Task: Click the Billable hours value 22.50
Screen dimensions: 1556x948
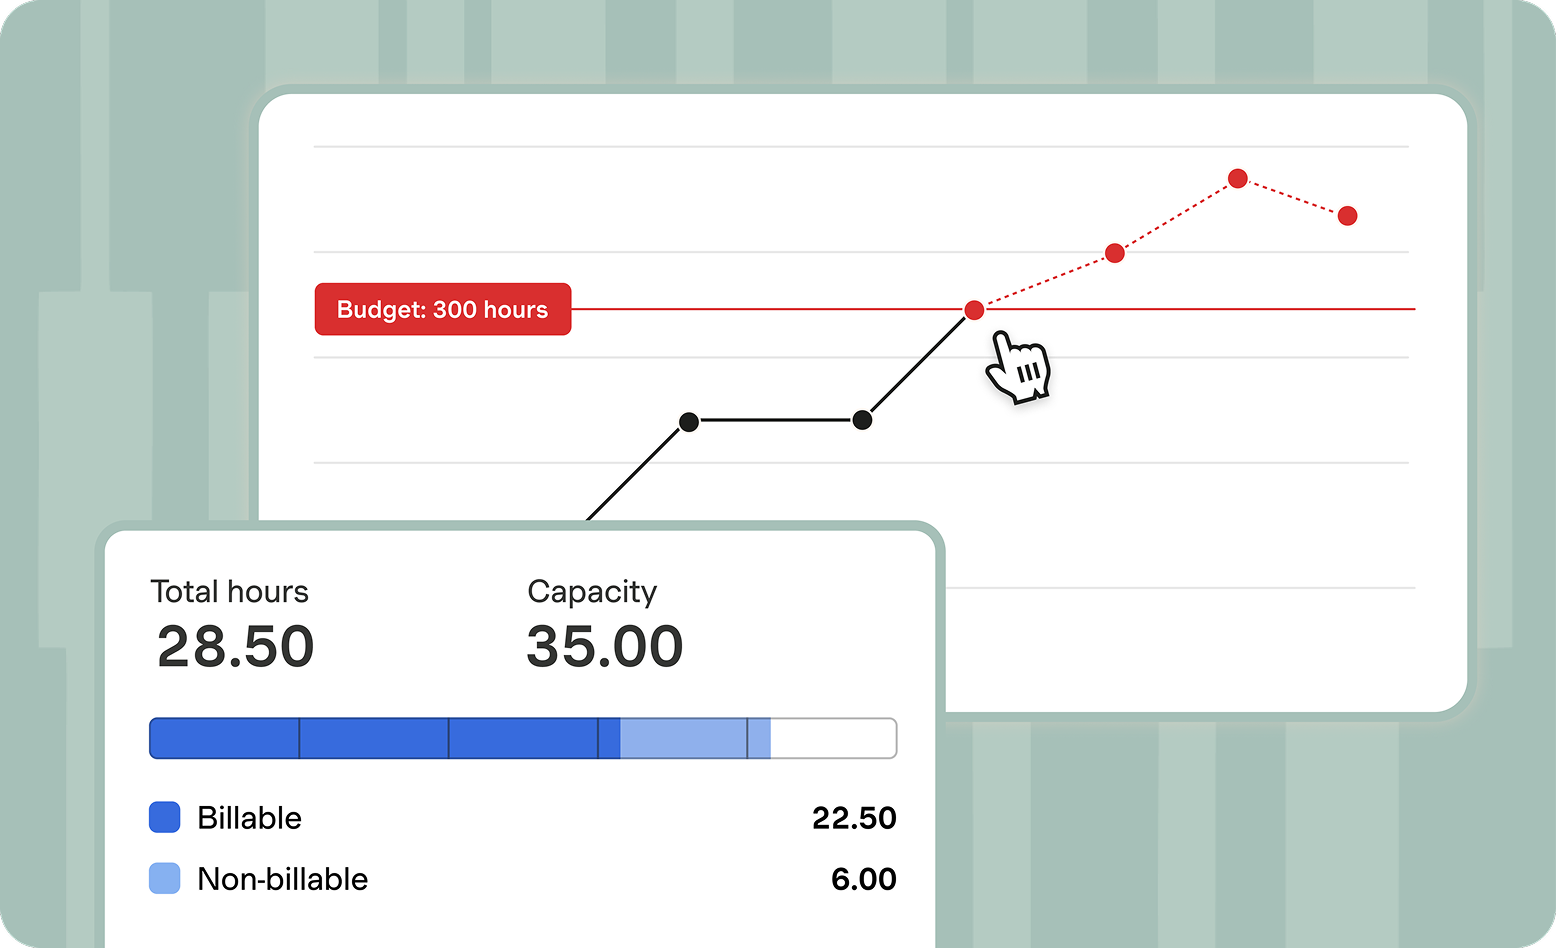Action: pyautogui.click(x=854, y=818)
